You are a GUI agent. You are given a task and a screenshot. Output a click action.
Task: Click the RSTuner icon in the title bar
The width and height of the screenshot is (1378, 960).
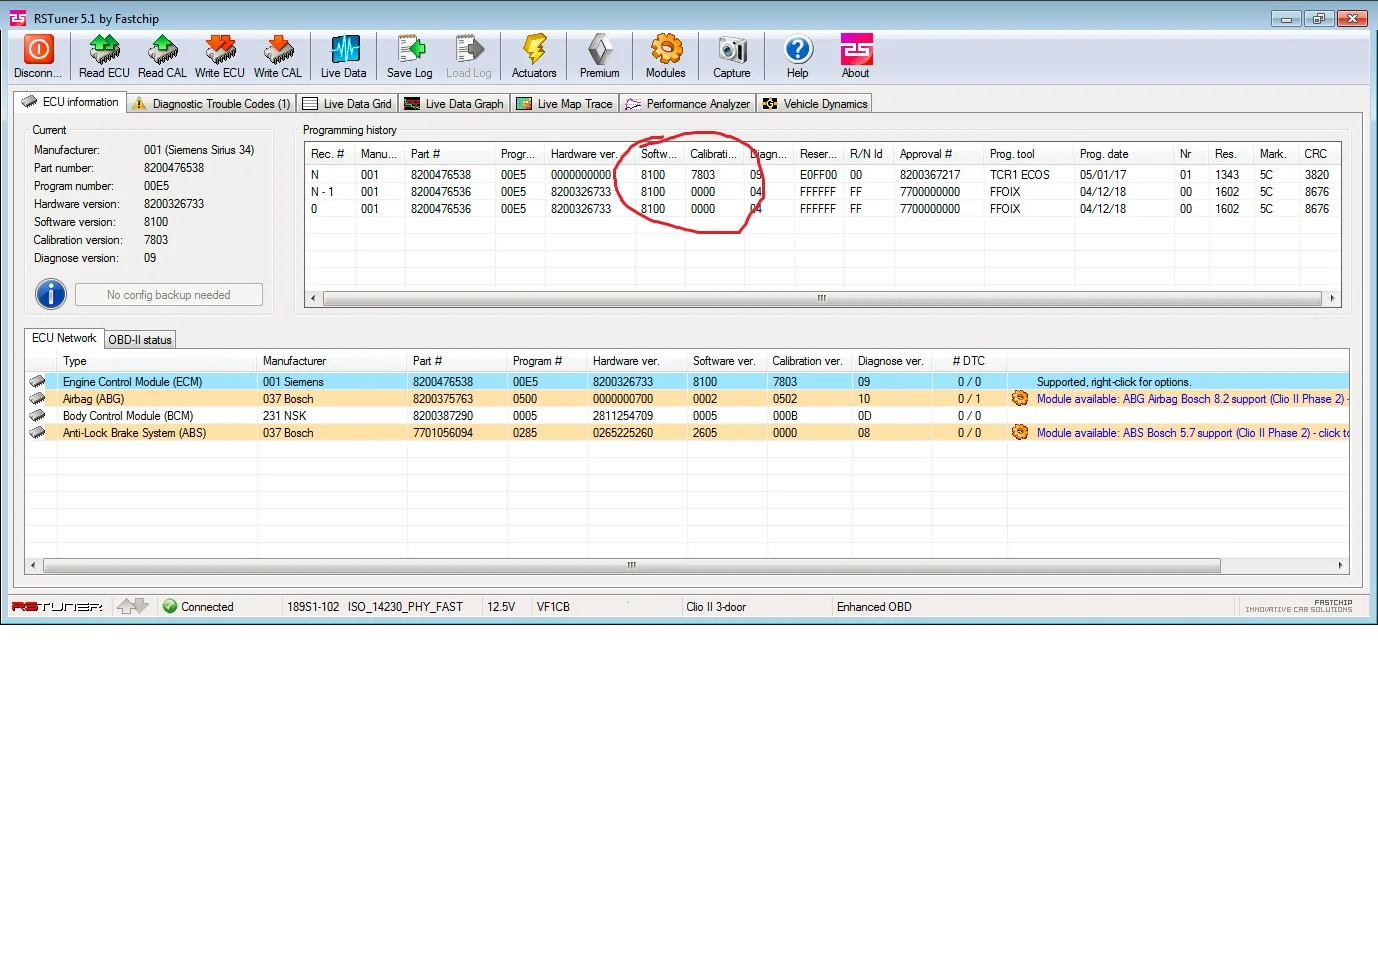pyautogui.click(x=18, y=18)
